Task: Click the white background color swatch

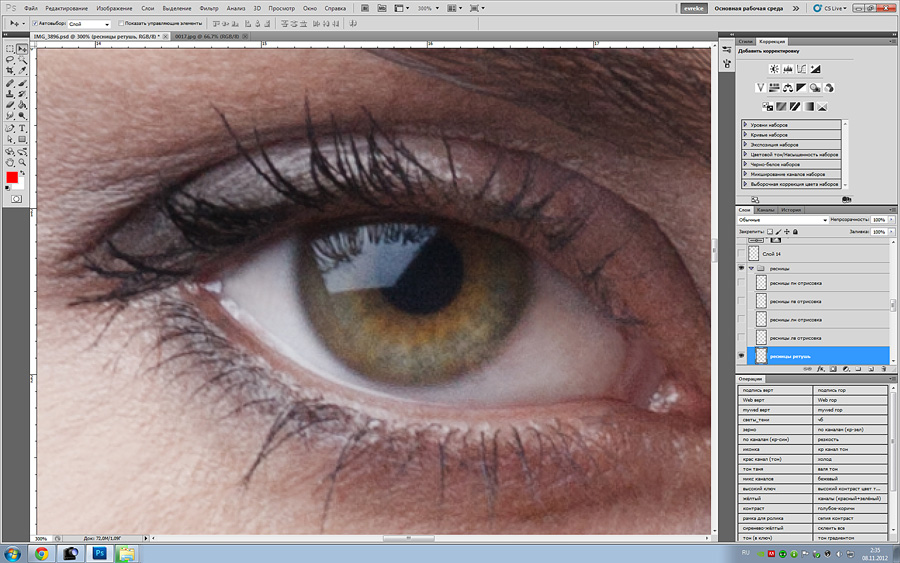Action: click(x=20, y=185)
